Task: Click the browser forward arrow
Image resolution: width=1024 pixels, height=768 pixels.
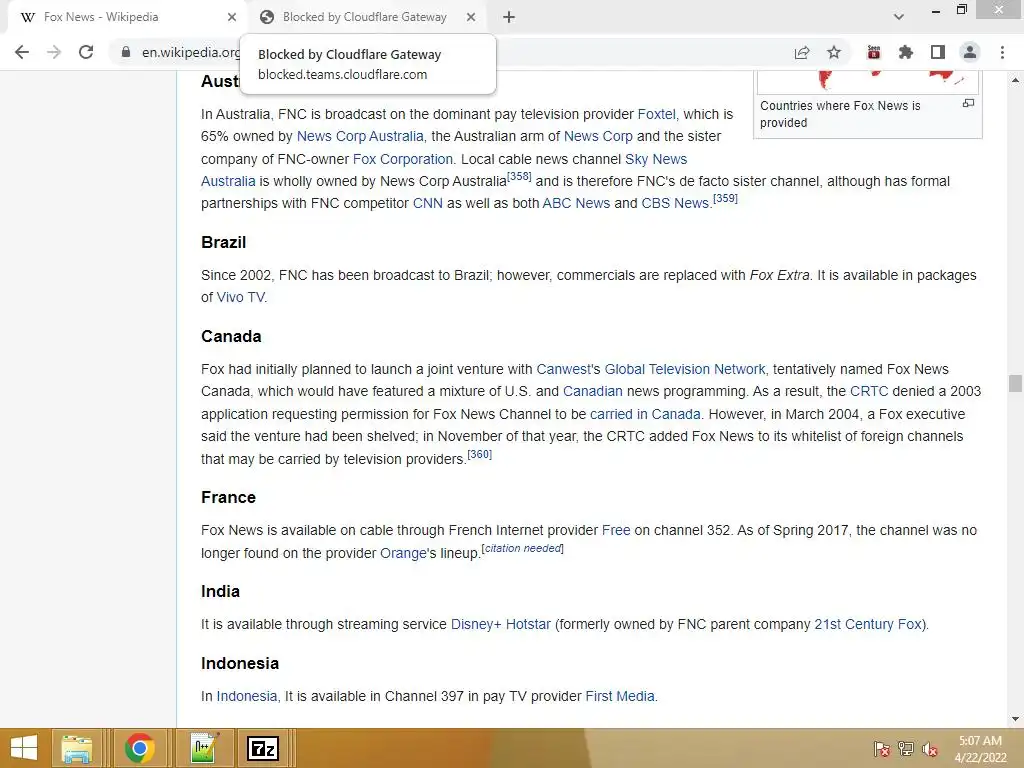Action: coord(54,52)
